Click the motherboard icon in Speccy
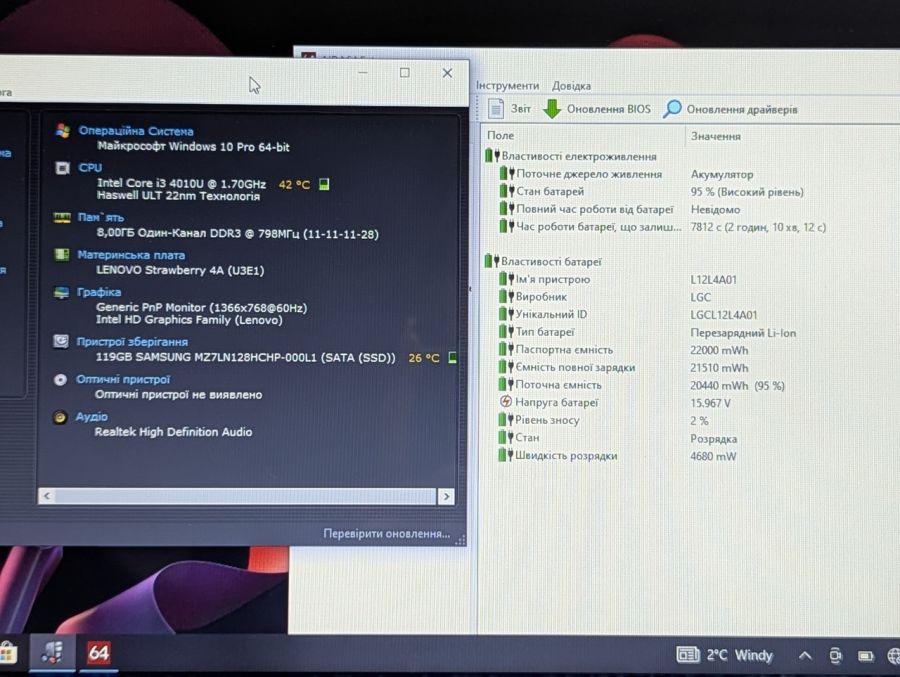 click(61, 254)
